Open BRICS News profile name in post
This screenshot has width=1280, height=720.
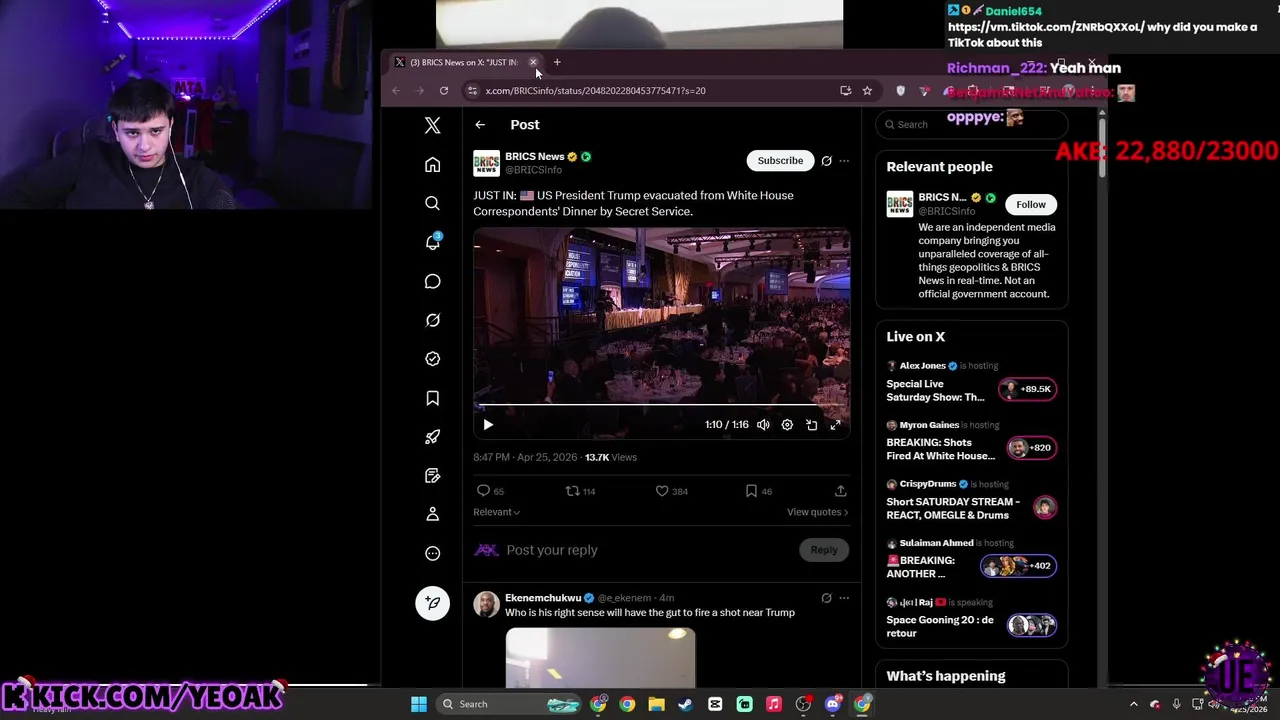coord(535,156)
